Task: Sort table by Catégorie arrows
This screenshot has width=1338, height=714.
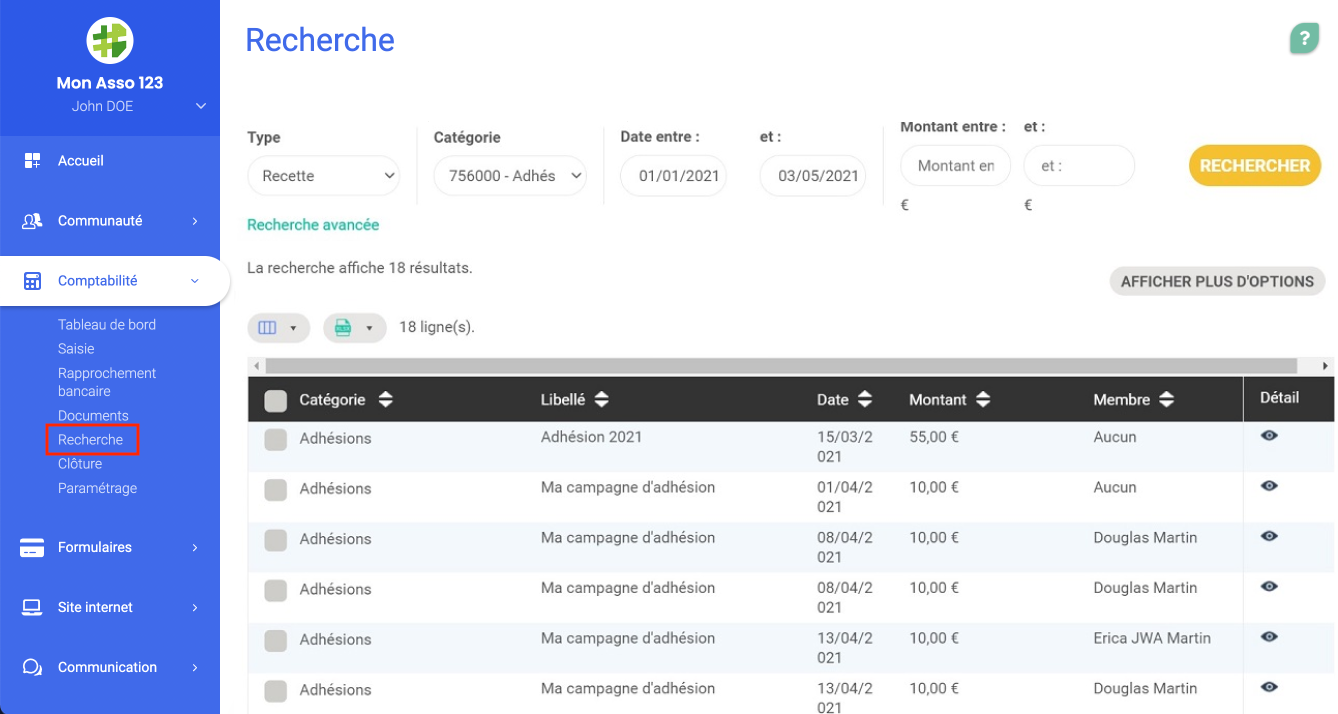Action: (385, 400)
